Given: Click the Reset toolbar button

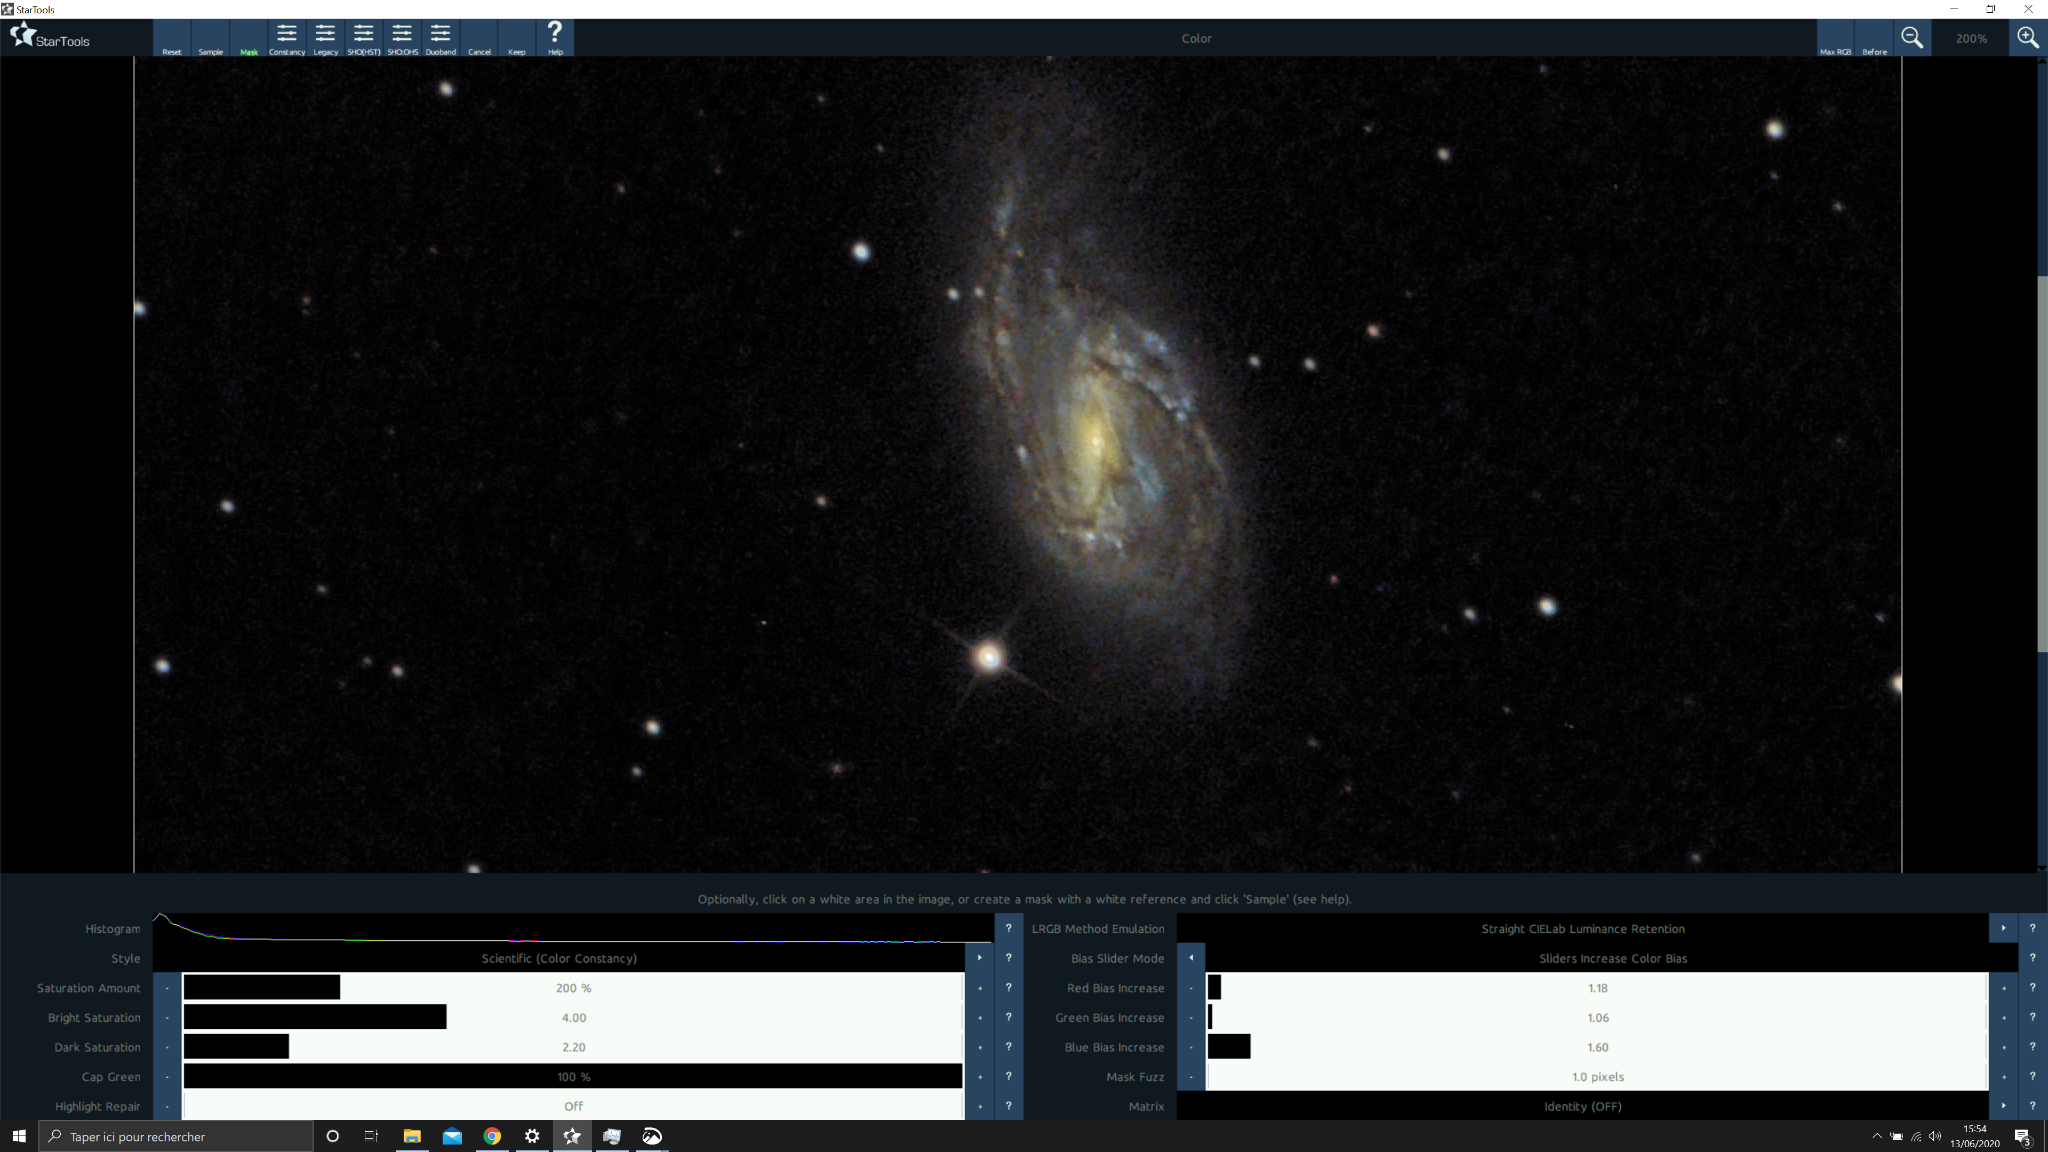Looking at the screenshot, I should pos(172,38).
